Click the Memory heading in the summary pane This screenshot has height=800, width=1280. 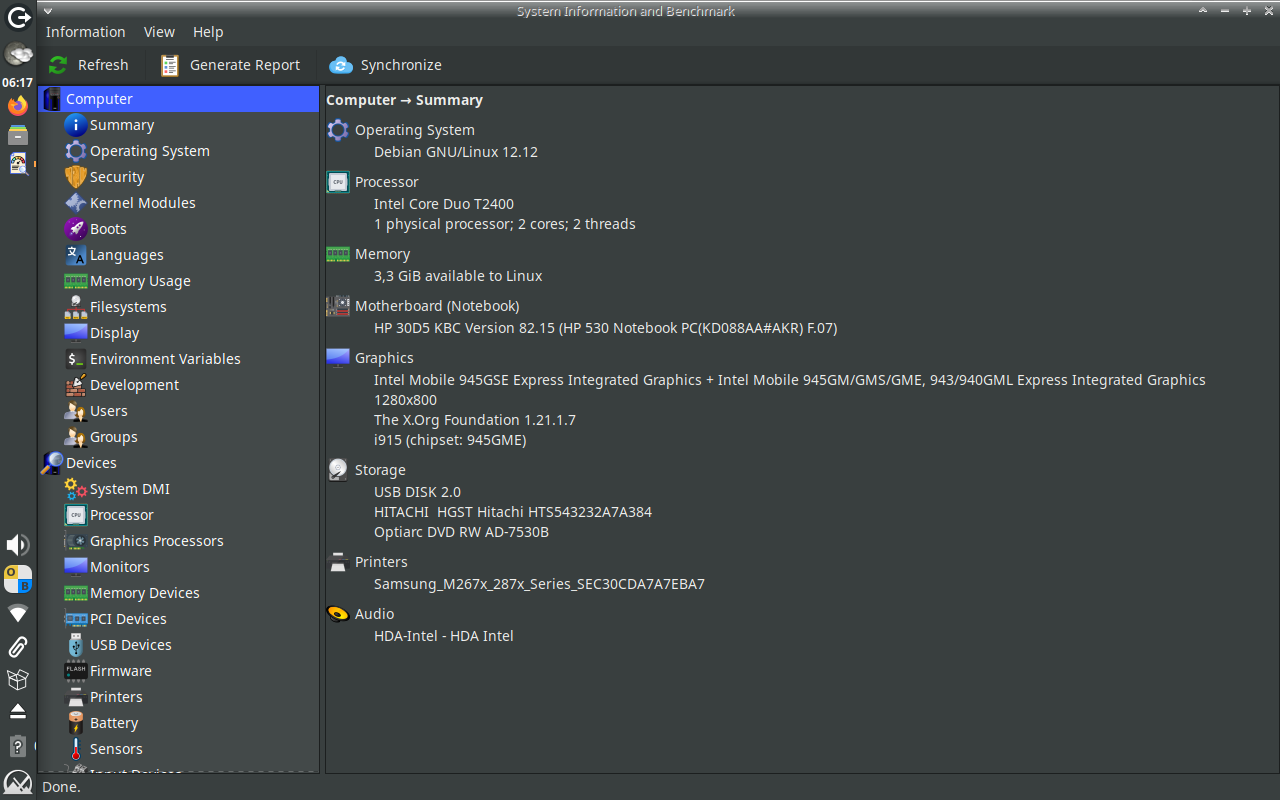point(382,254)
